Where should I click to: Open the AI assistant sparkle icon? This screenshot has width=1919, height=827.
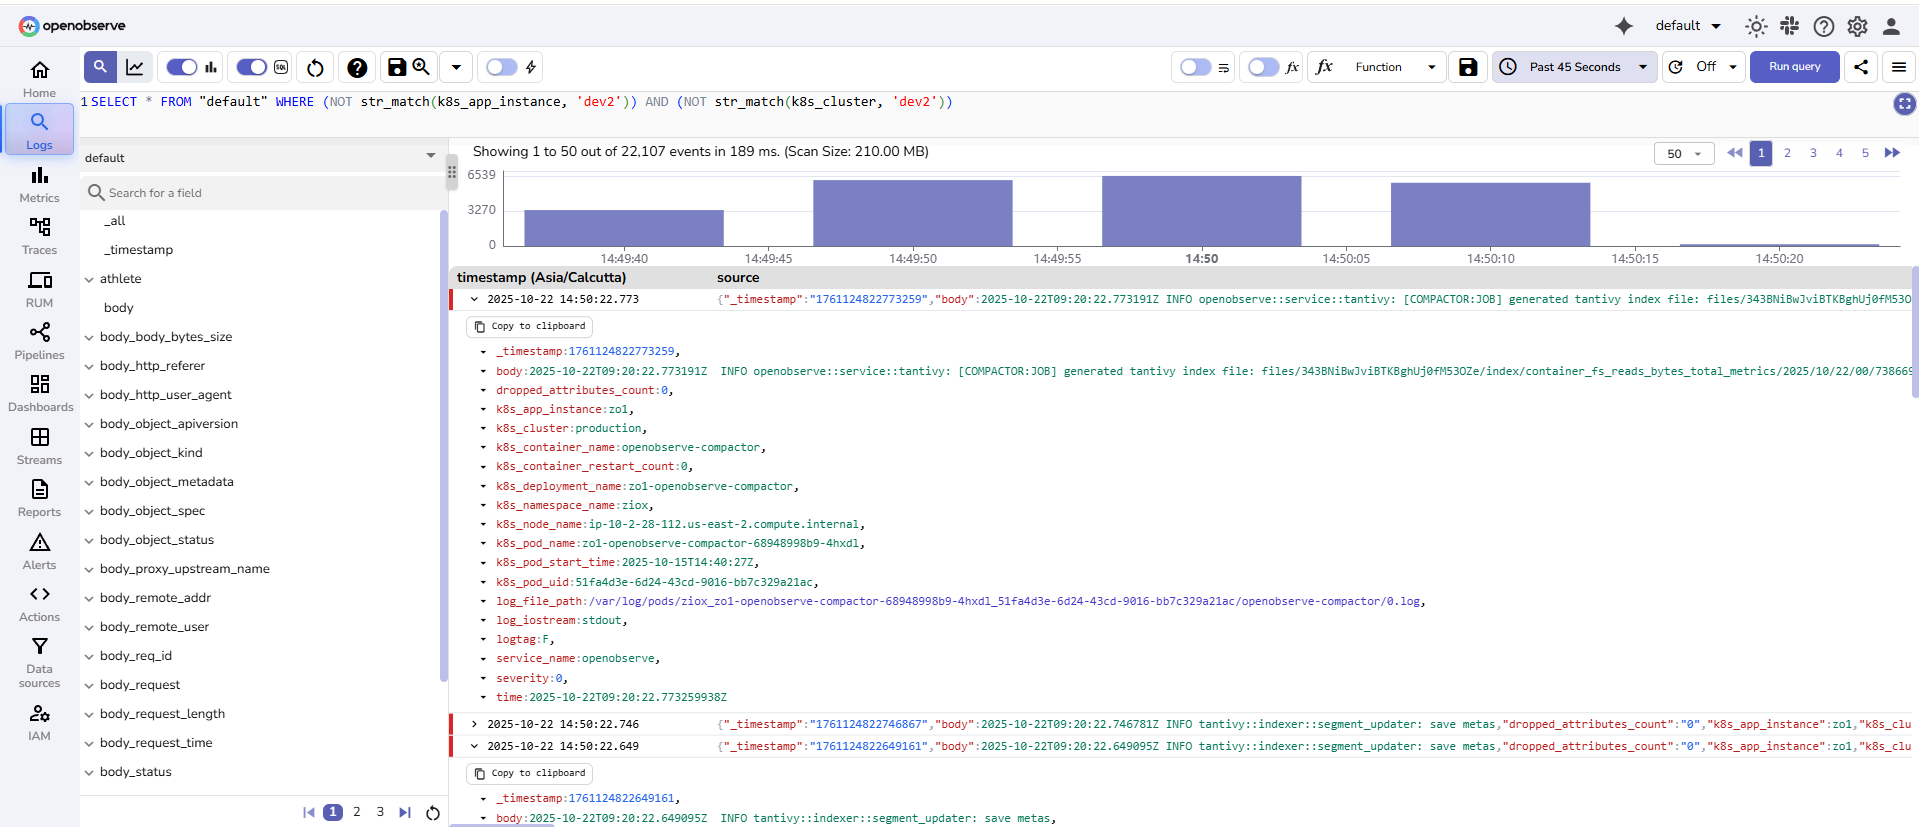(x=1623, y=26)
